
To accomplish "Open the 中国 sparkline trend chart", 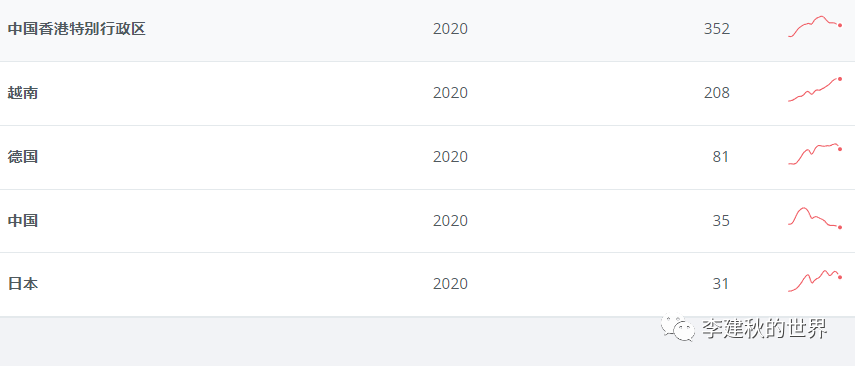I will point(815,218).
